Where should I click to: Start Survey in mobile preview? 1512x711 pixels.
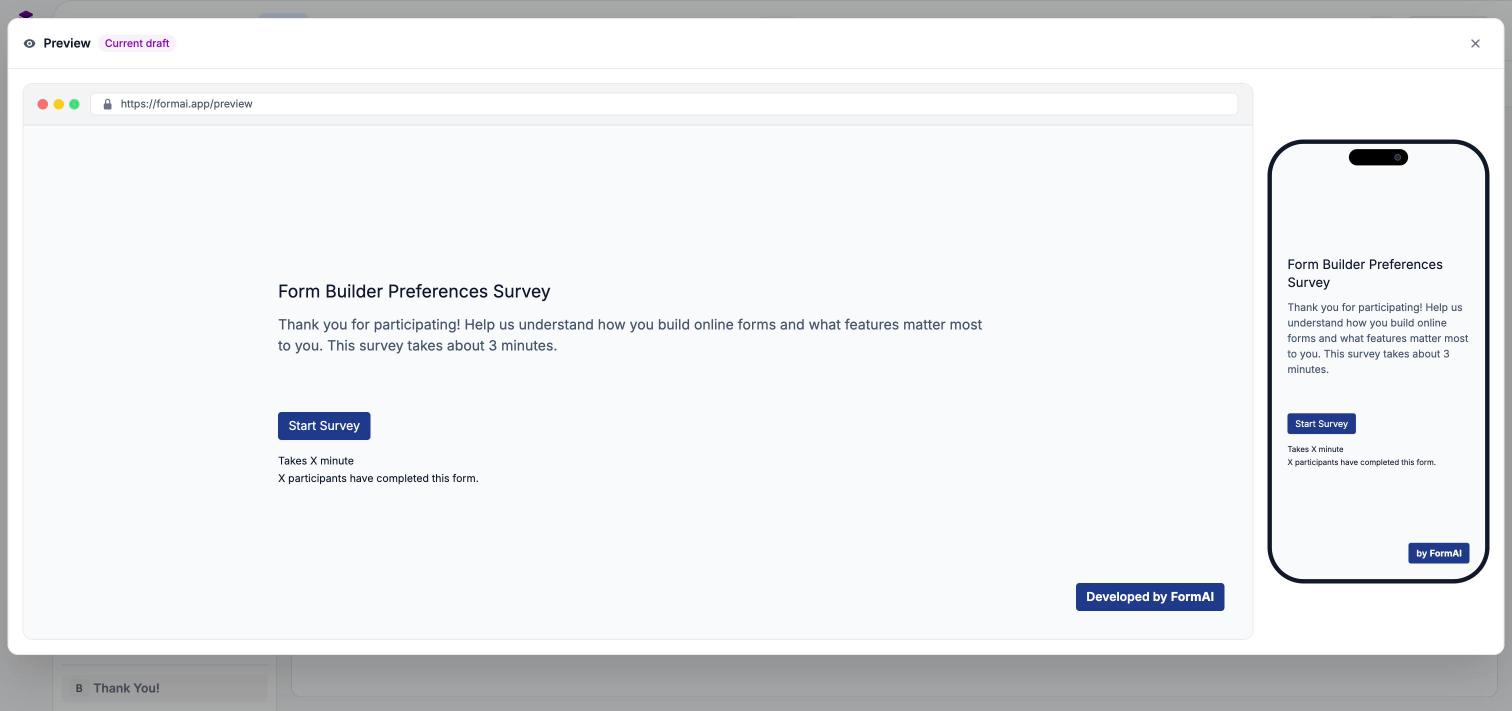click(1321, 424)
